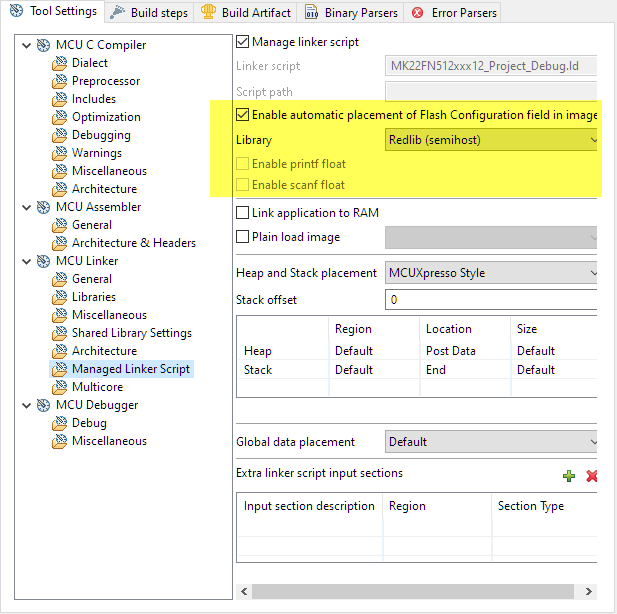
Task: Switch to the Build steps tab
Action: tap(151, 13)
